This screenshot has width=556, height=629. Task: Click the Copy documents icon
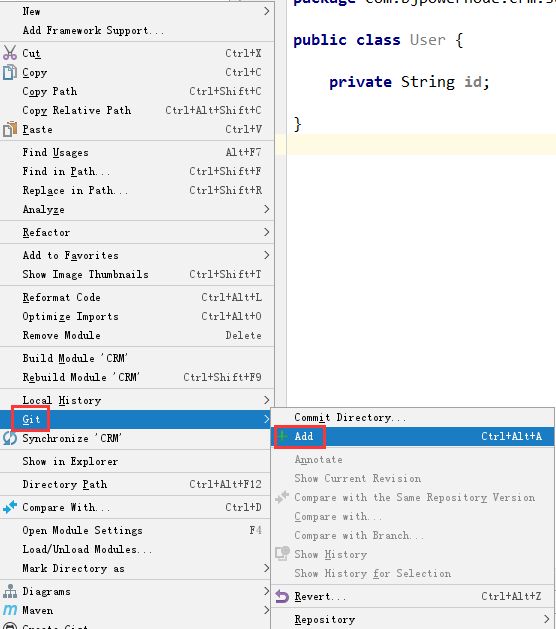[10, 72]
